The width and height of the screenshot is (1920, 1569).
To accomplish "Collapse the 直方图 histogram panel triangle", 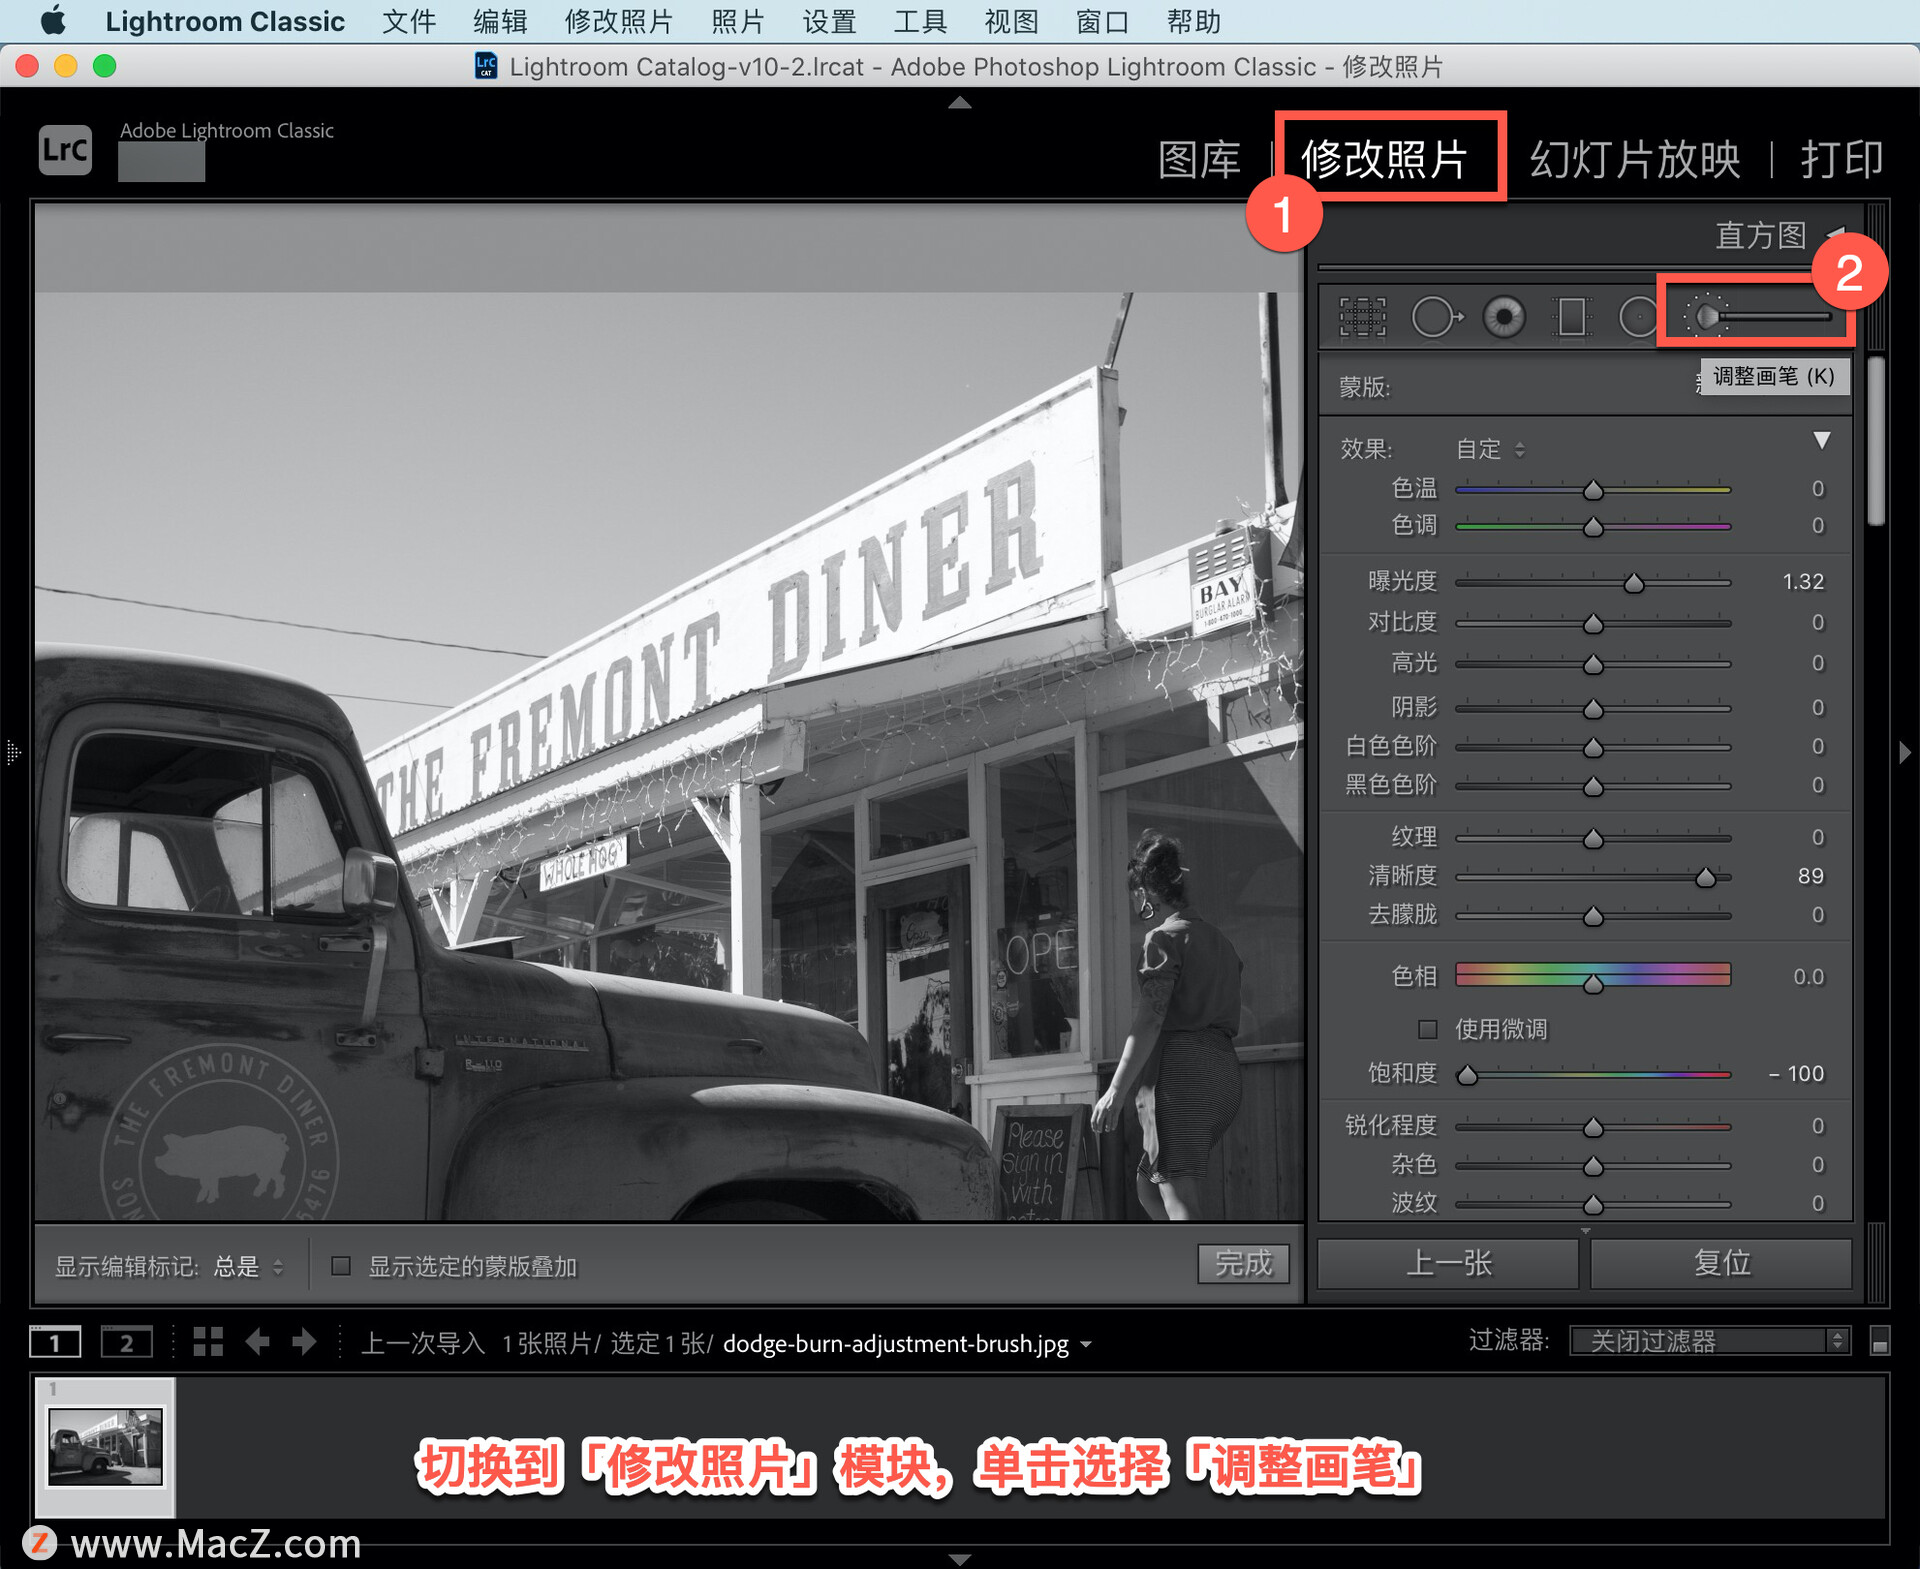I will (x=1836, y=234).
